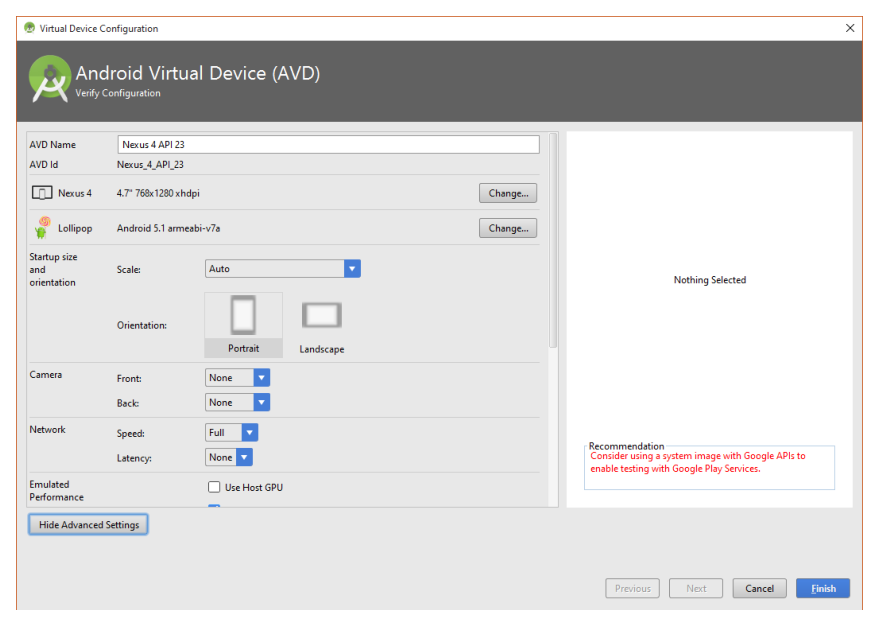The height and width of the screenshot is (627, 880).
Task: Click the settings panel vertical scrollbar
Action: 553,240
